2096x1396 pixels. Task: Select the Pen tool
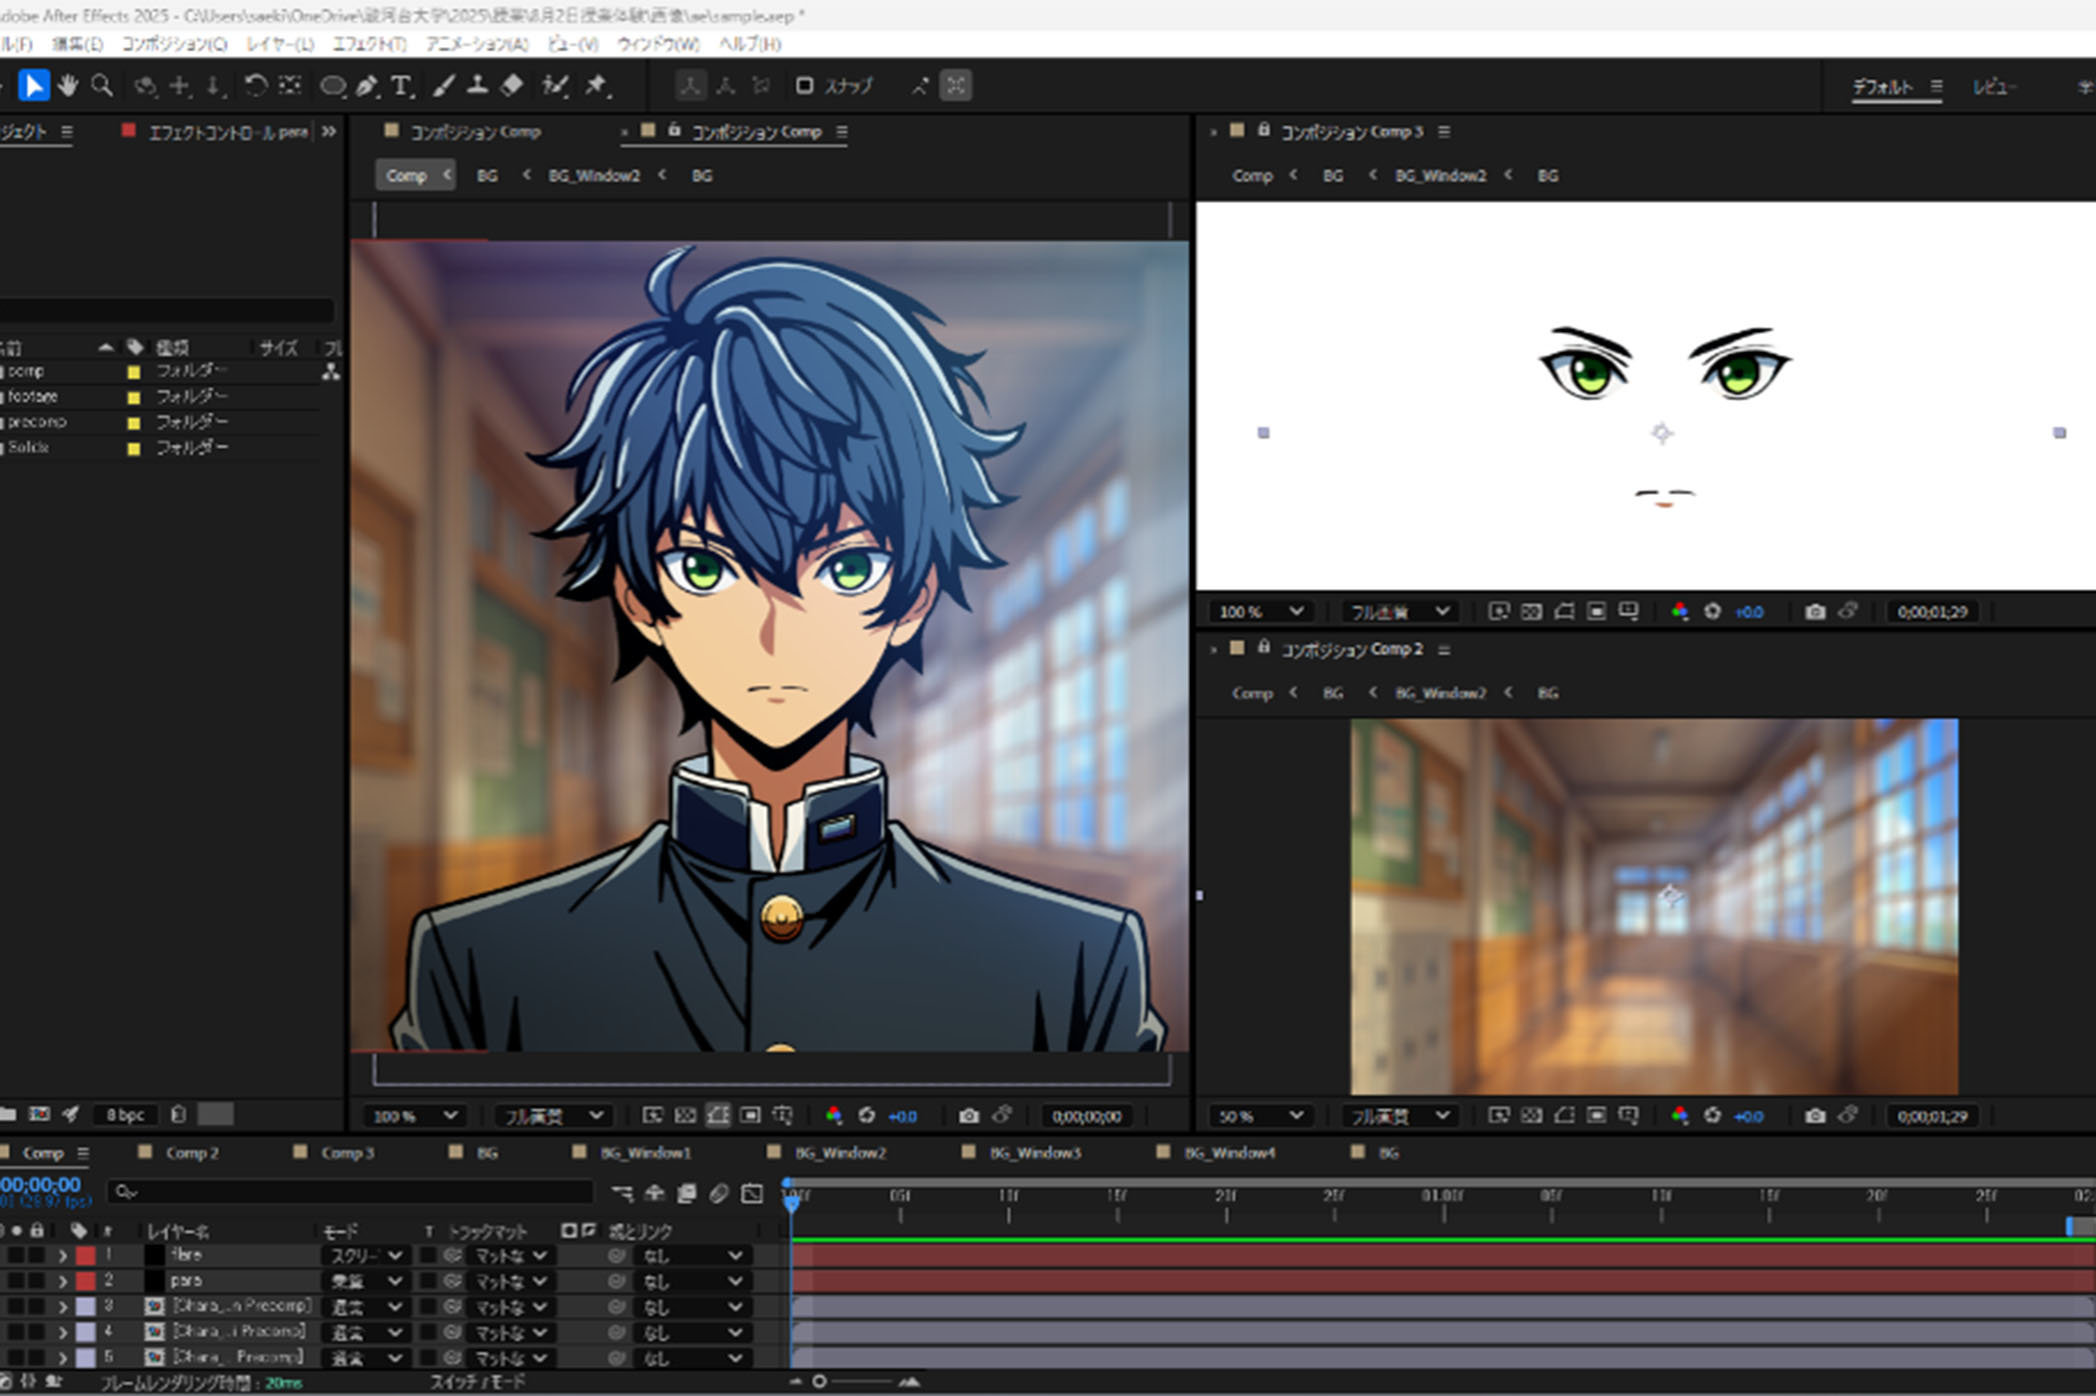(367, 86)
